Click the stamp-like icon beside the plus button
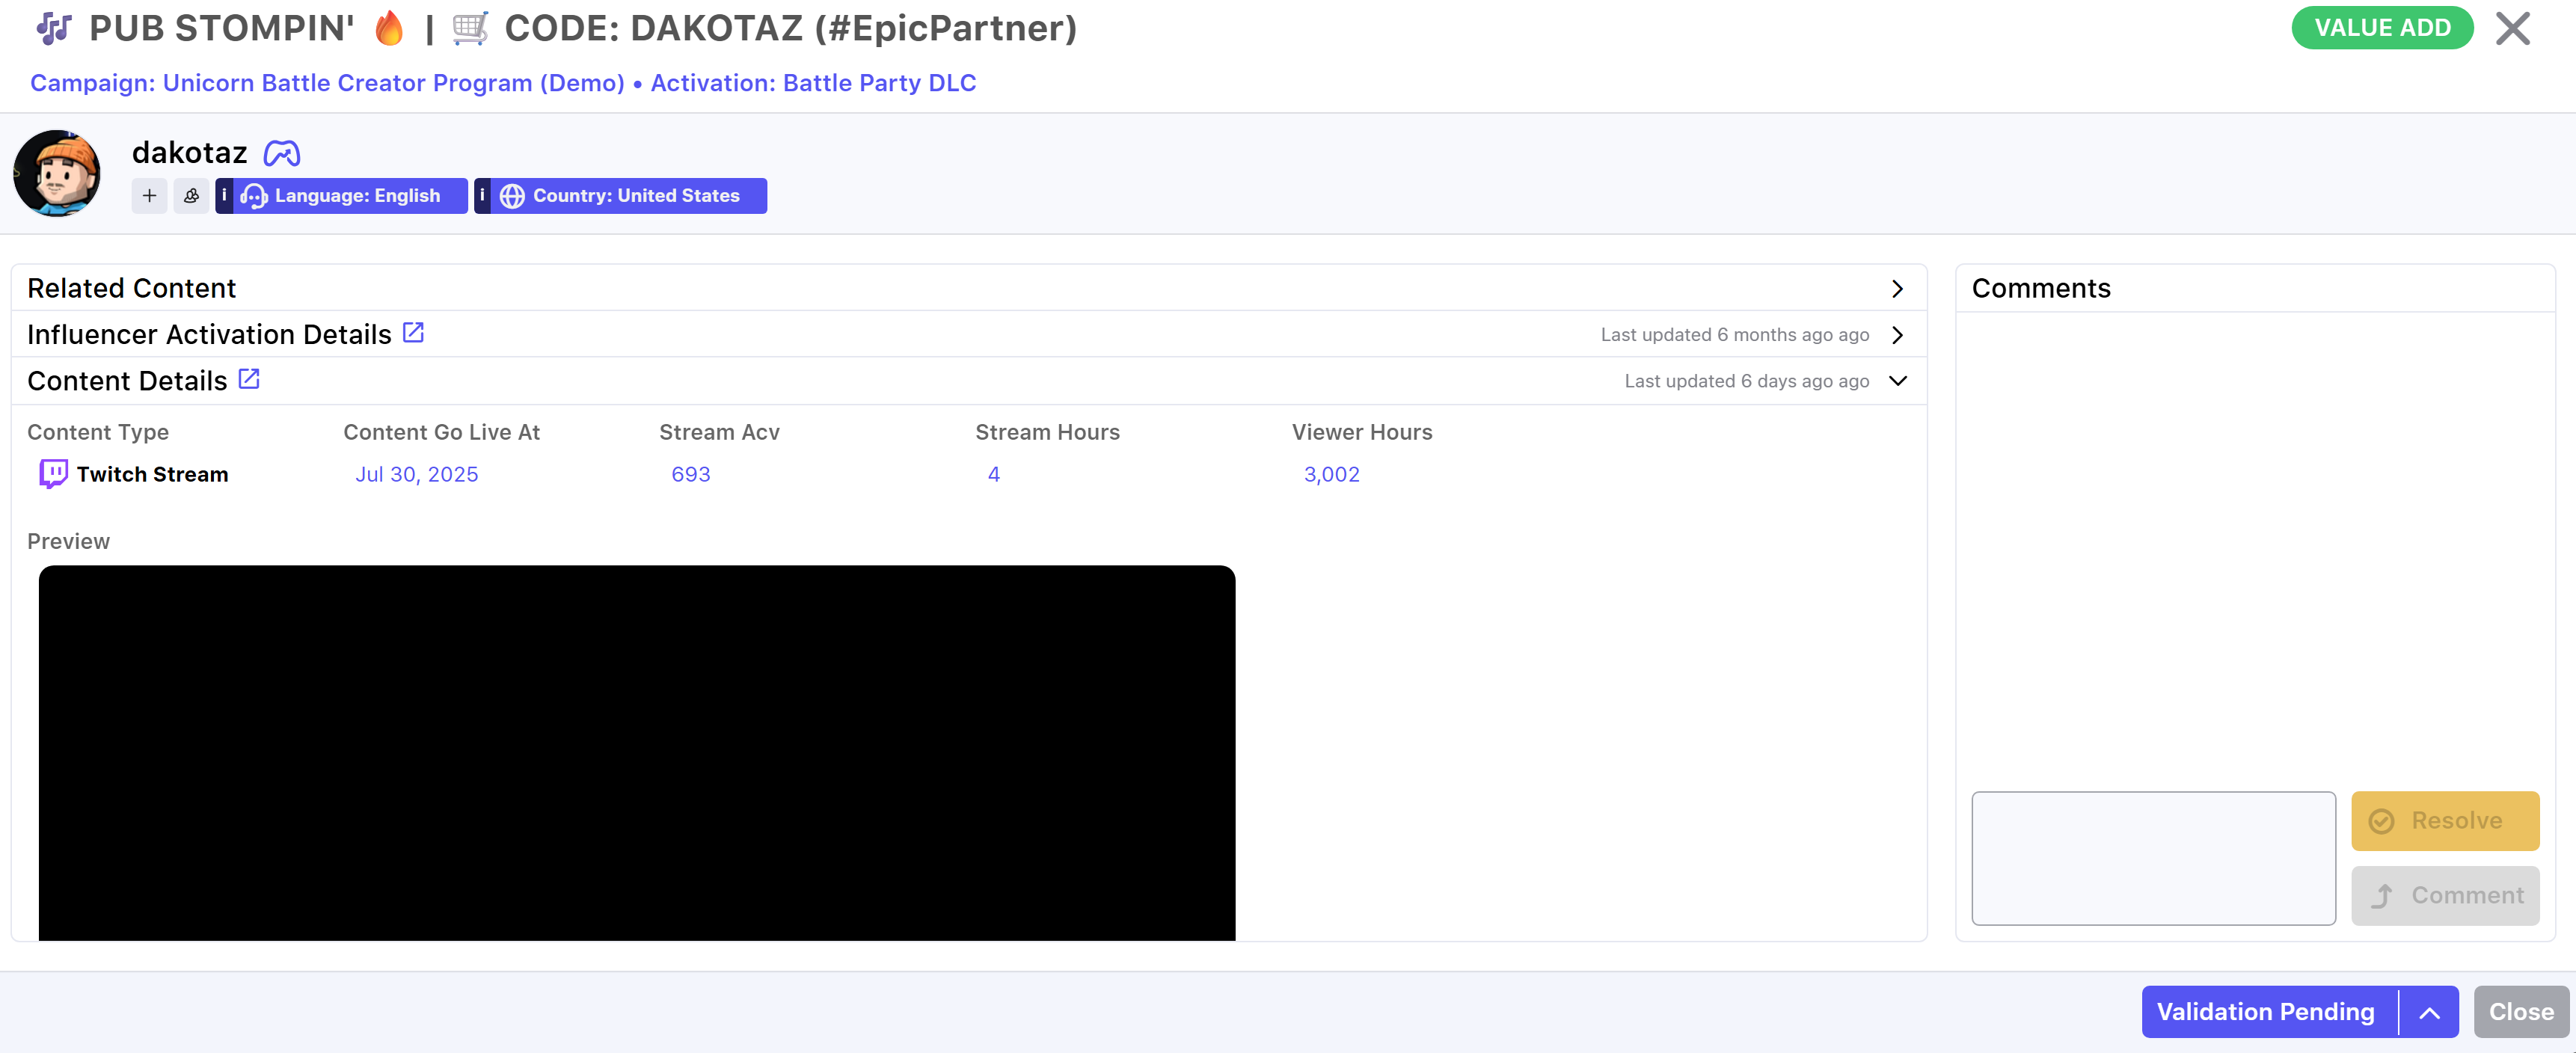 pyautogui.click(x=191, y=196)
